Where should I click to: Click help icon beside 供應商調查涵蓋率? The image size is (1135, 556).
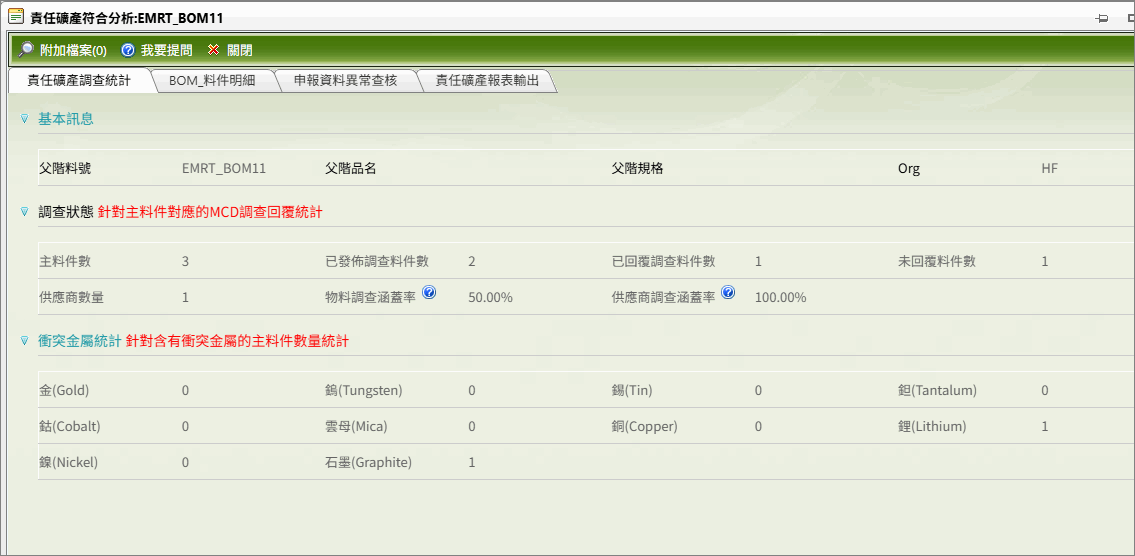click(x=728, y=293)
